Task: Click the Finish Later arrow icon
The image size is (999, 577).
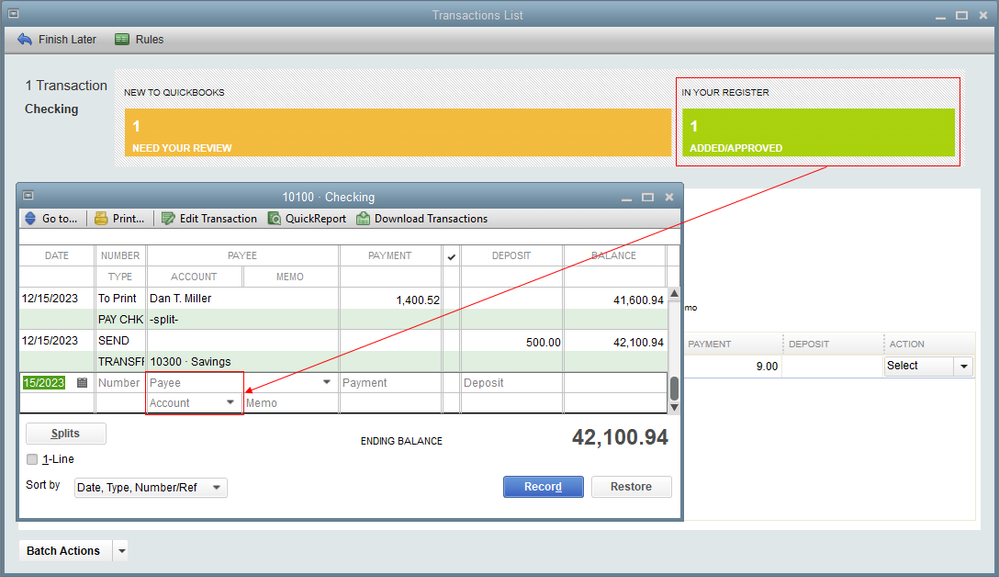Action: coord(25,39)
